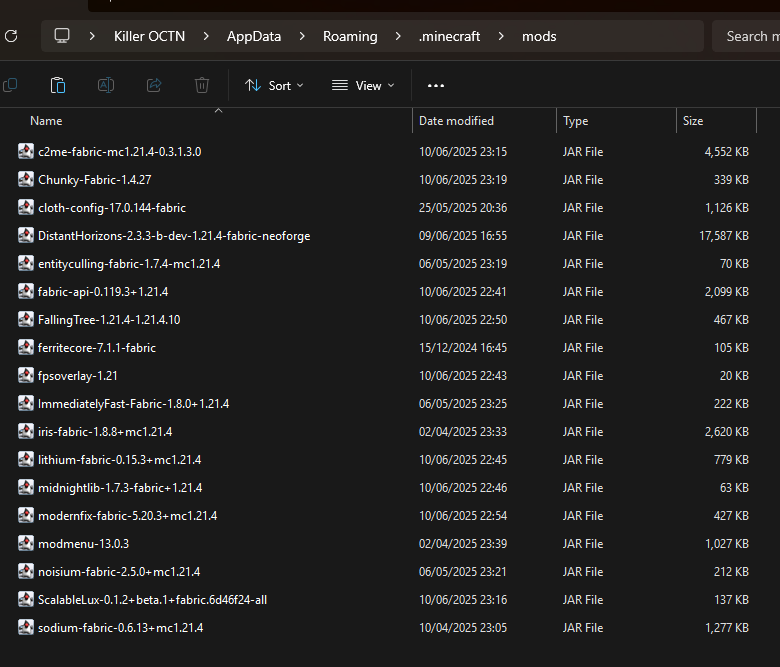780x667 pixels.
Task: Click the 2,620 KB size value
Action: click(726, 432)
